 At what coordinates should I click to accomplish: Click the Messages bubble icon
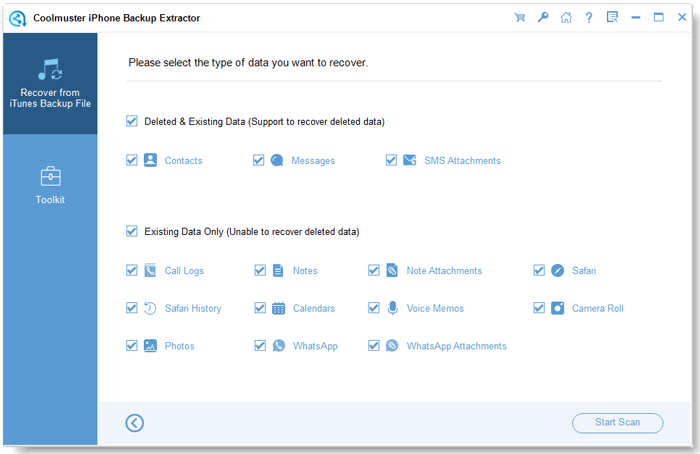(277, 160)
